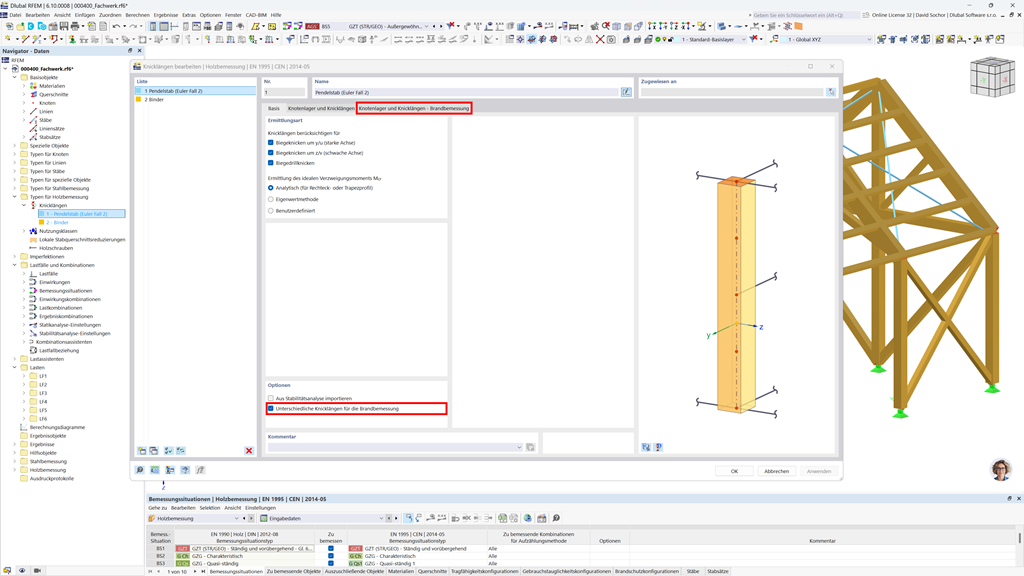The image size is (1024, 576).
Task: Click the camera icon at the Navigator bottom
Action: coord(37,570)
